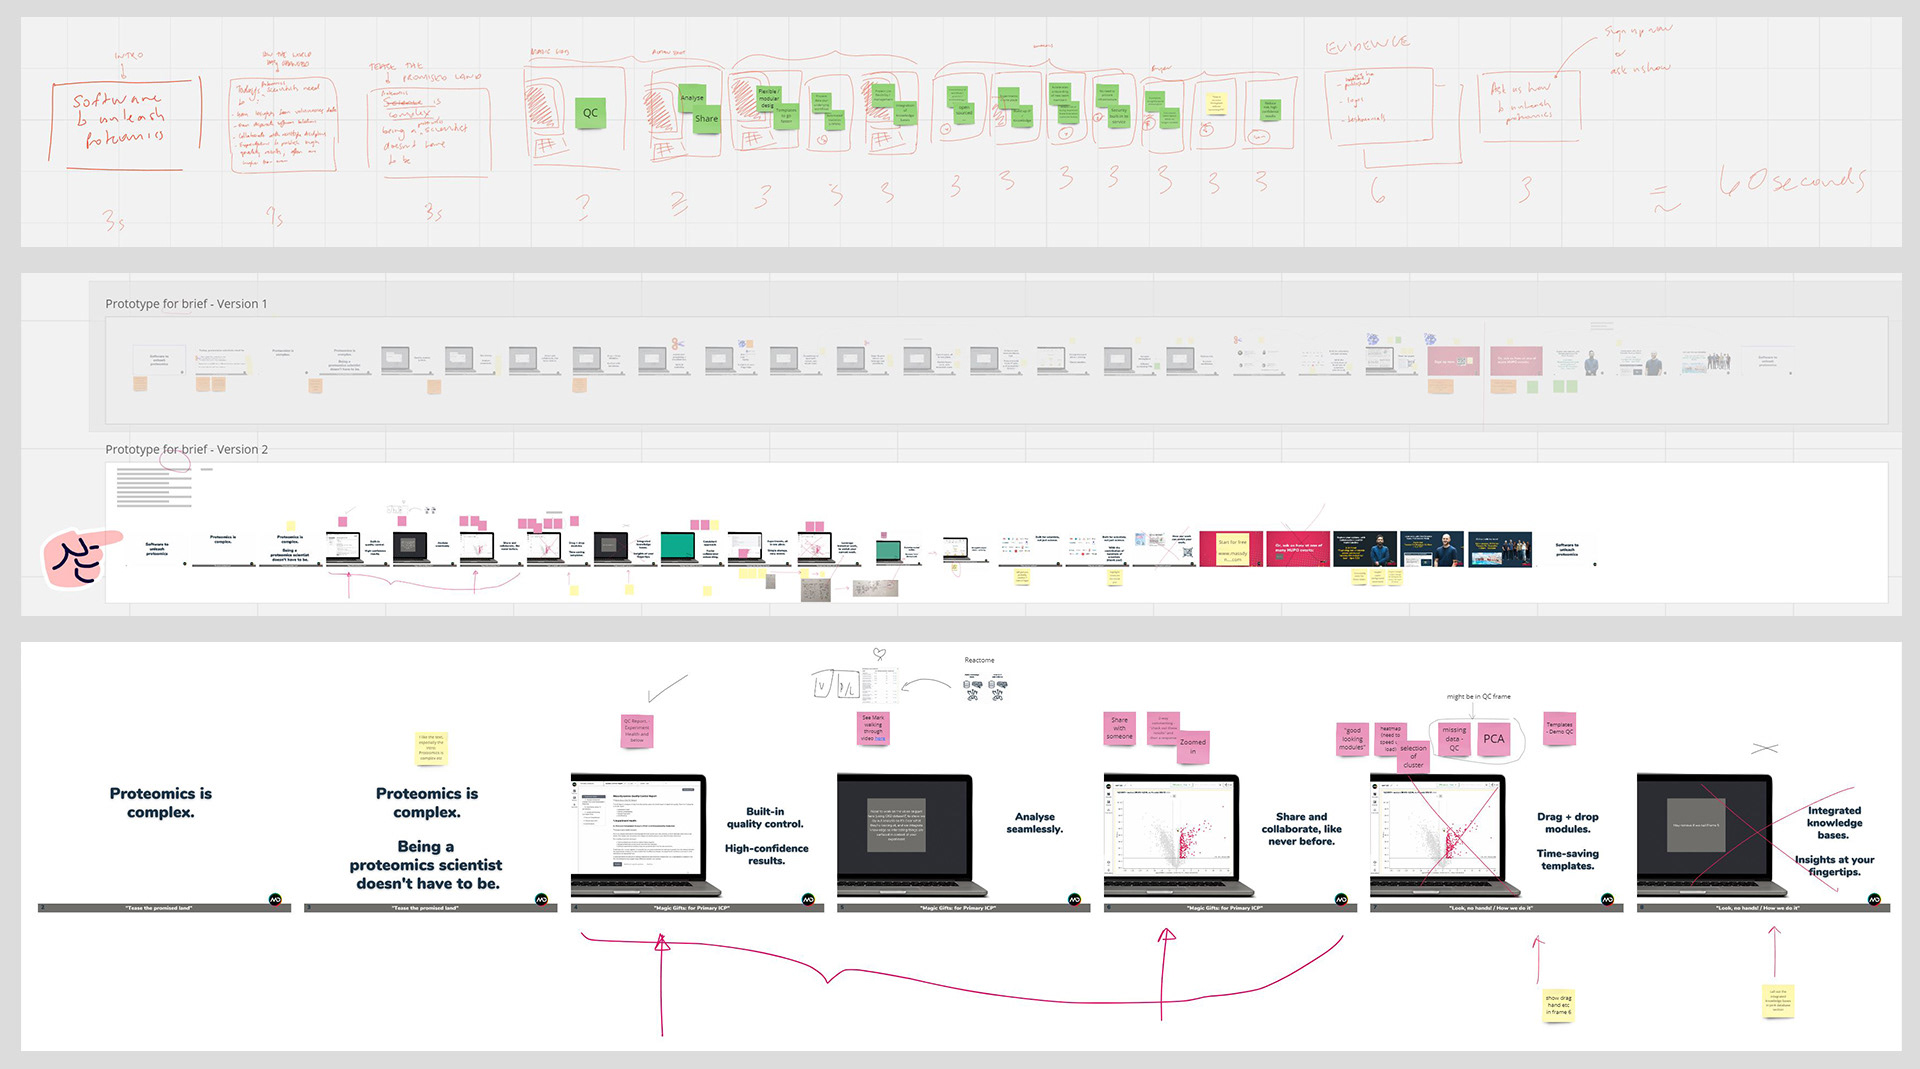Select the pink 'good looking modules' sticky
The height and width of the screenshot is (1069, 1920).
1352,739
